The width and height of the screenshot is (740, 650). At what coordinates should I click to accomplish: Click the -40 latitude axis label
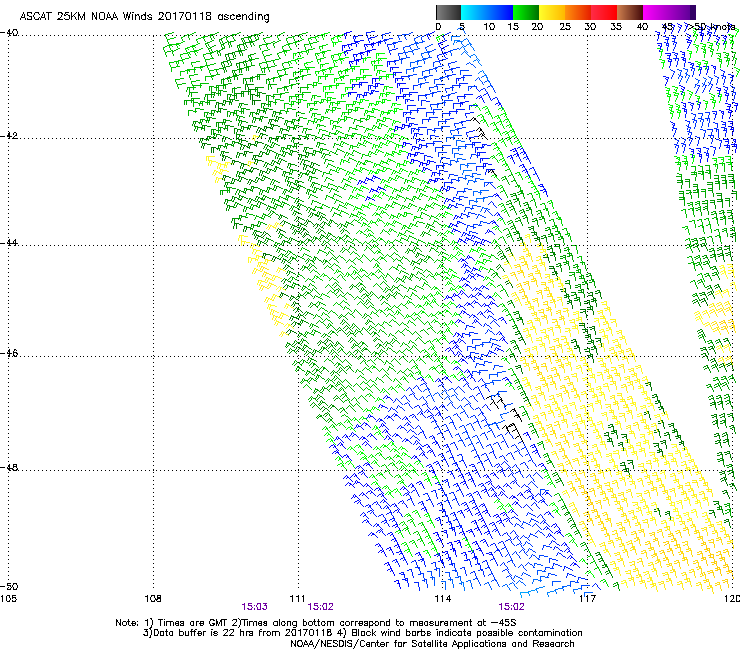[x=9, y=33]
